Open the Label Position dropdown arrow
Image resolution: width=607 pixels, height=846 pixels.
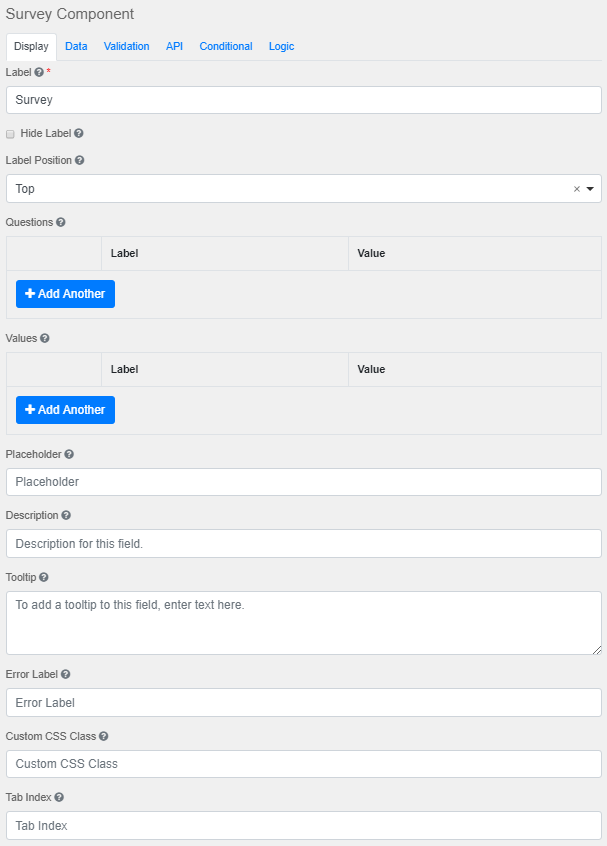tap(590, 189)
